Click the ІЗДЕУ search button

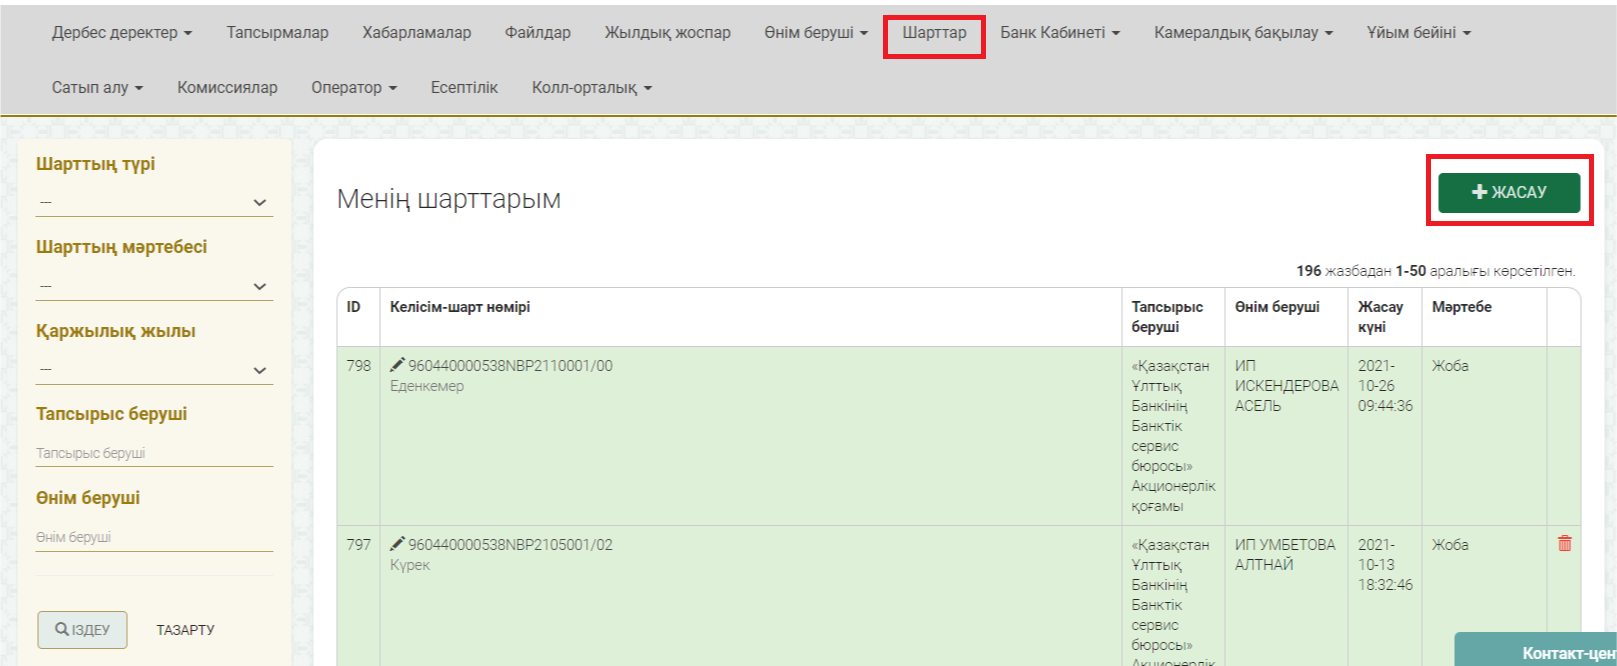(x=82, y=630)
